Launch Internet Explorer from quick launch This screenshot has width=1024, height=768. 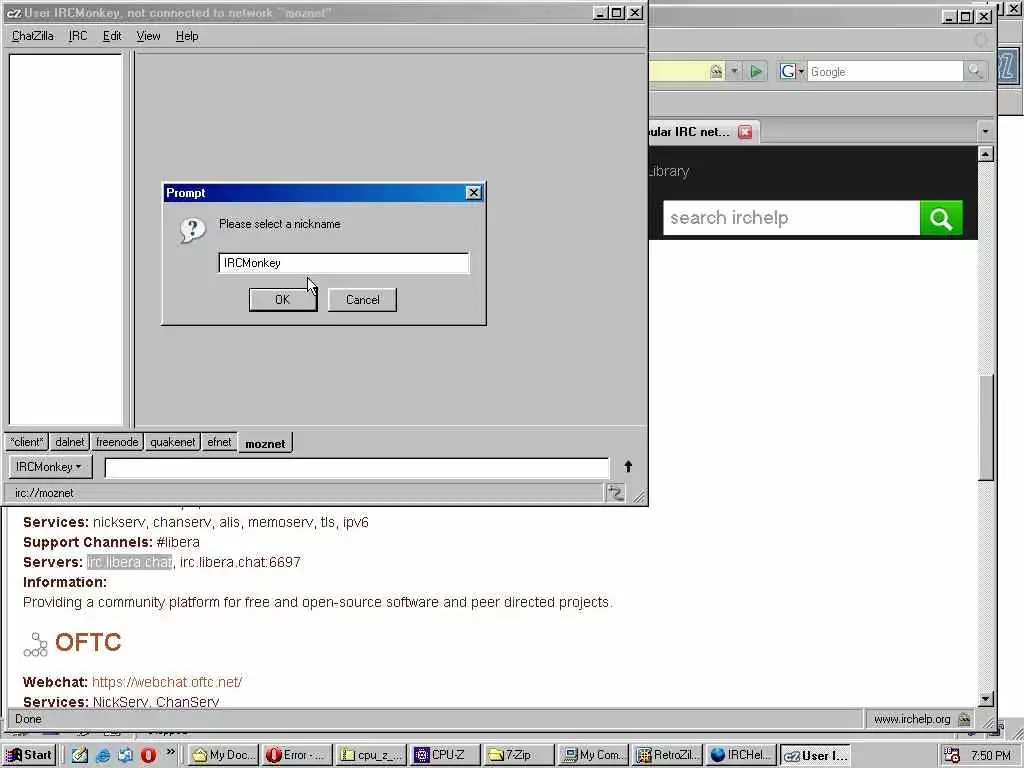point(103,755)
